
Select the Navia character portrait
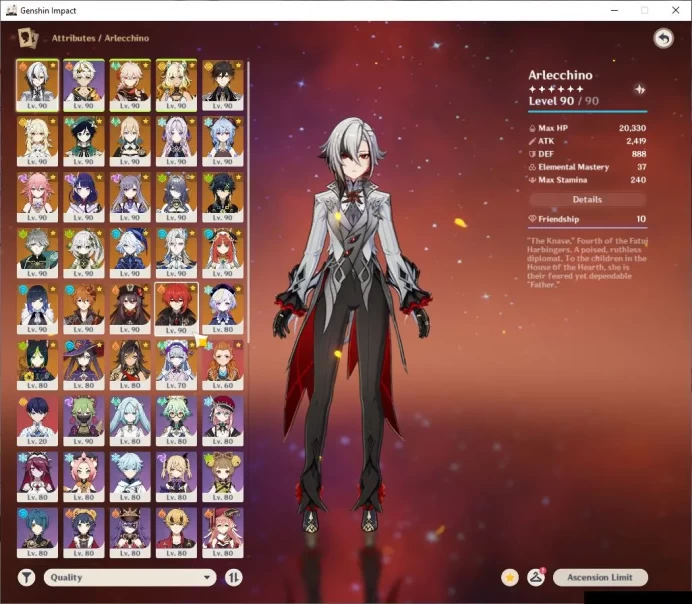coord(177,85)
